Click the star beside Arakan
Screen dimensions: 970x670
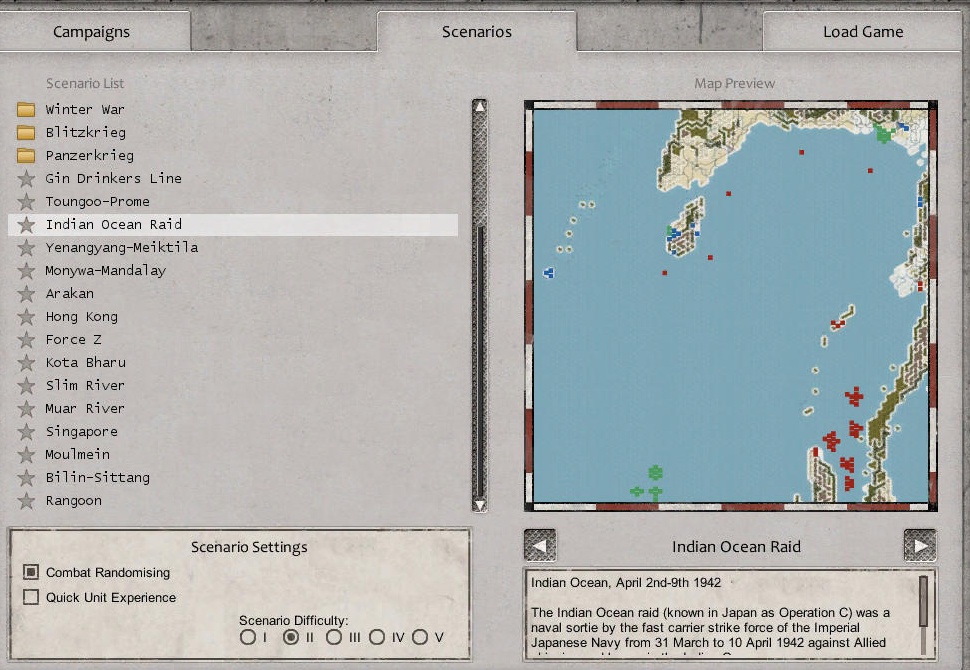pos(26,294)
